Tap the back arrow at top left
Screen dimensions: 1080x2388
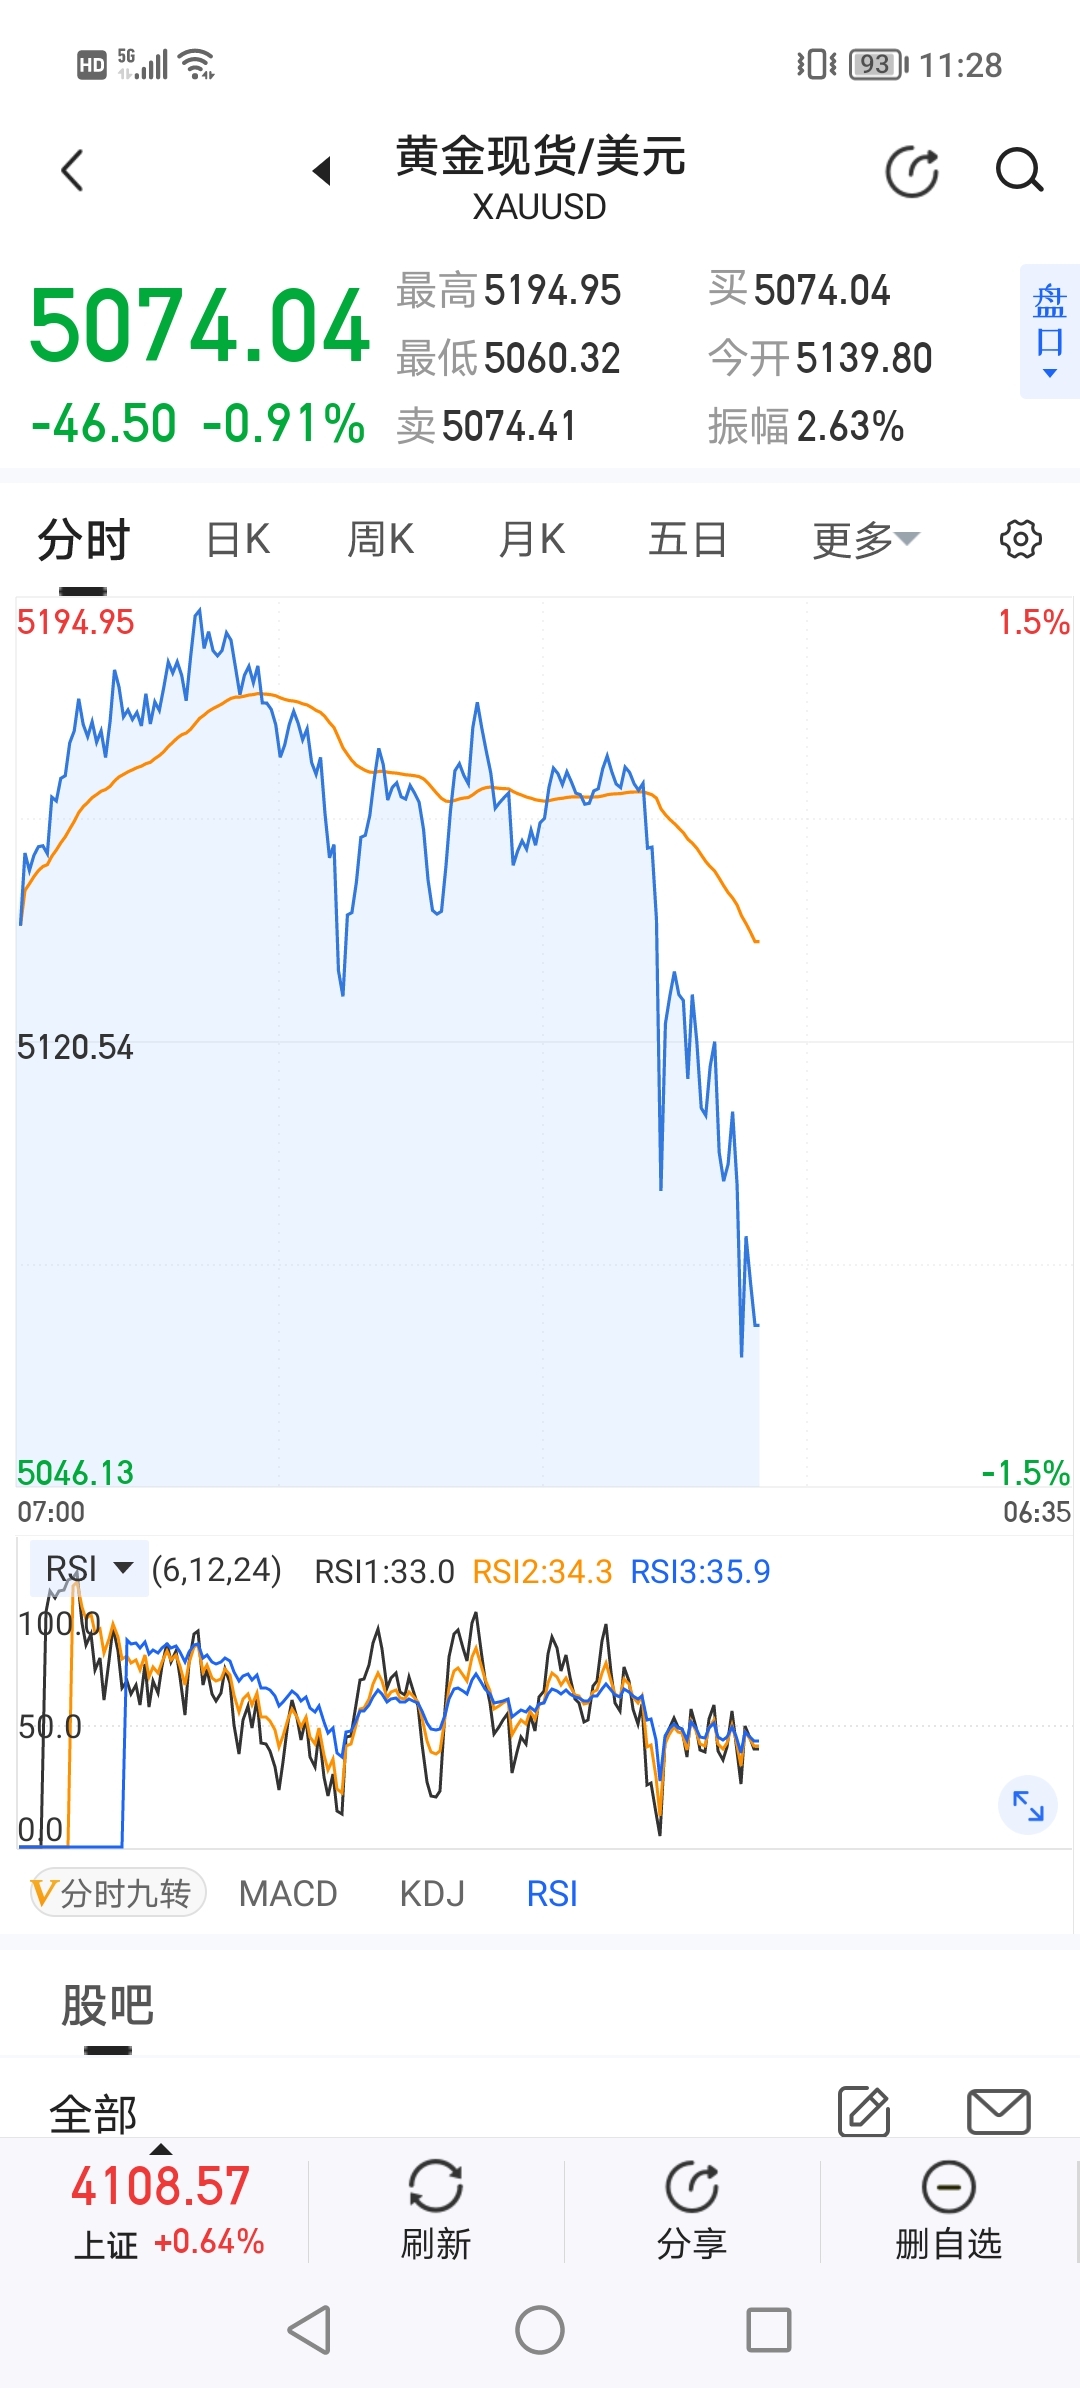point(72,170)
